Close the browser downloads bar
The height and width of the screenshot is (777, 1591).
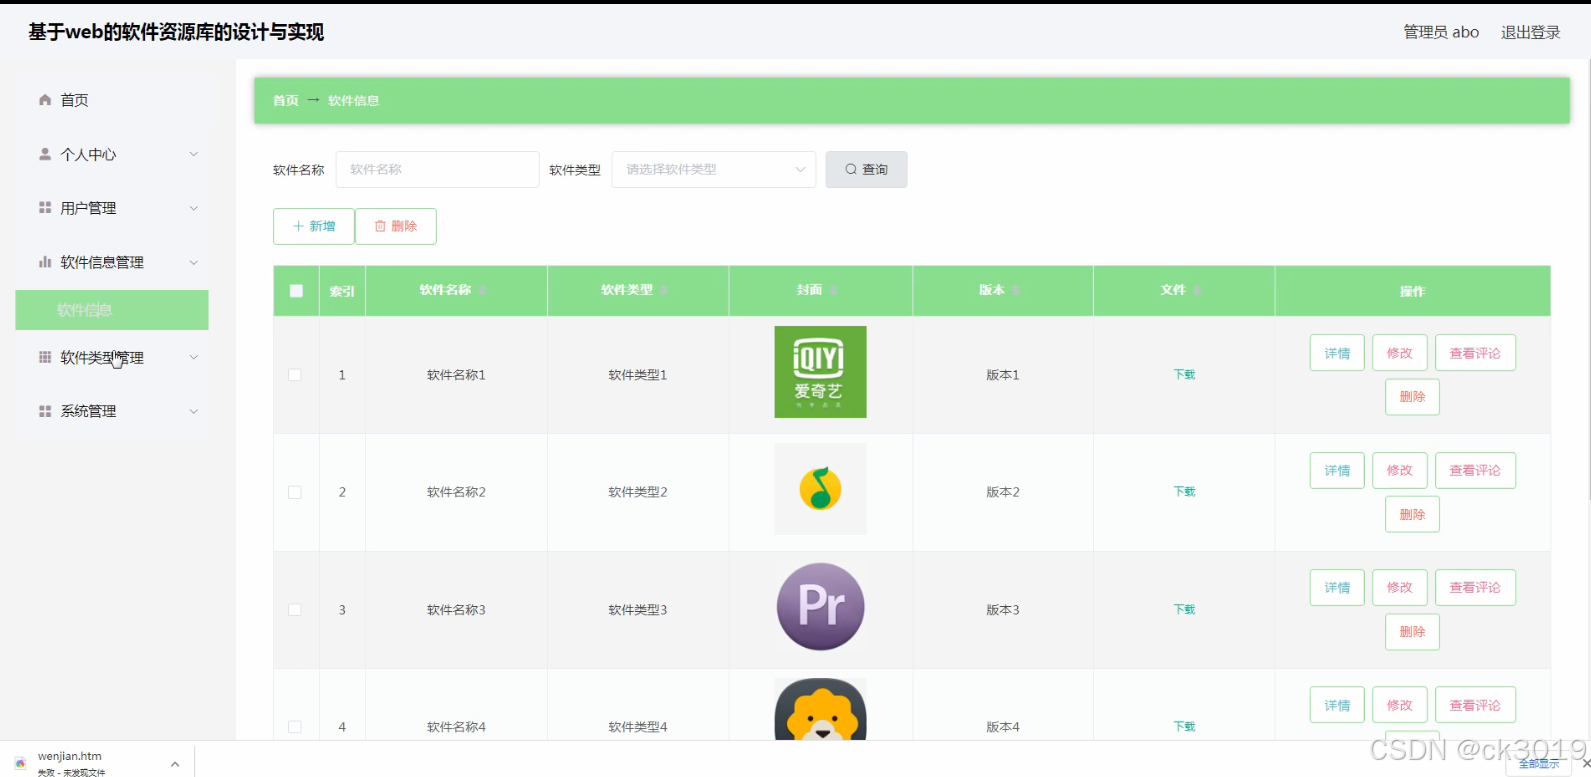[x=1585, y=763]
